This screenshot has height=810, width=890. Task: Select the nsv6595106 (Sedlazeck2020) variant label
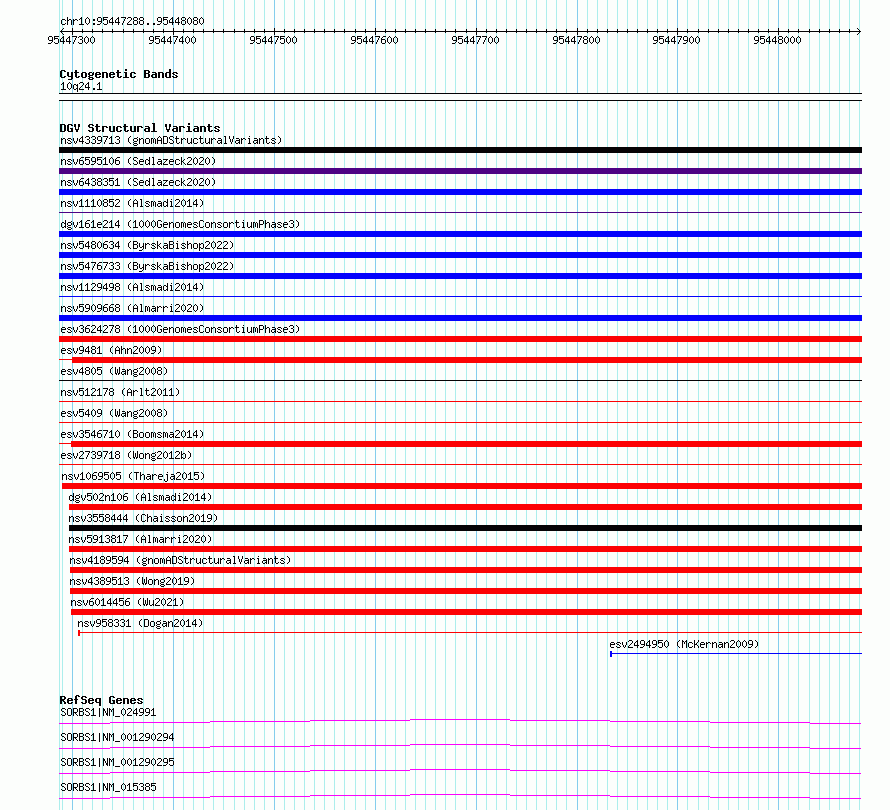[138, 161]
